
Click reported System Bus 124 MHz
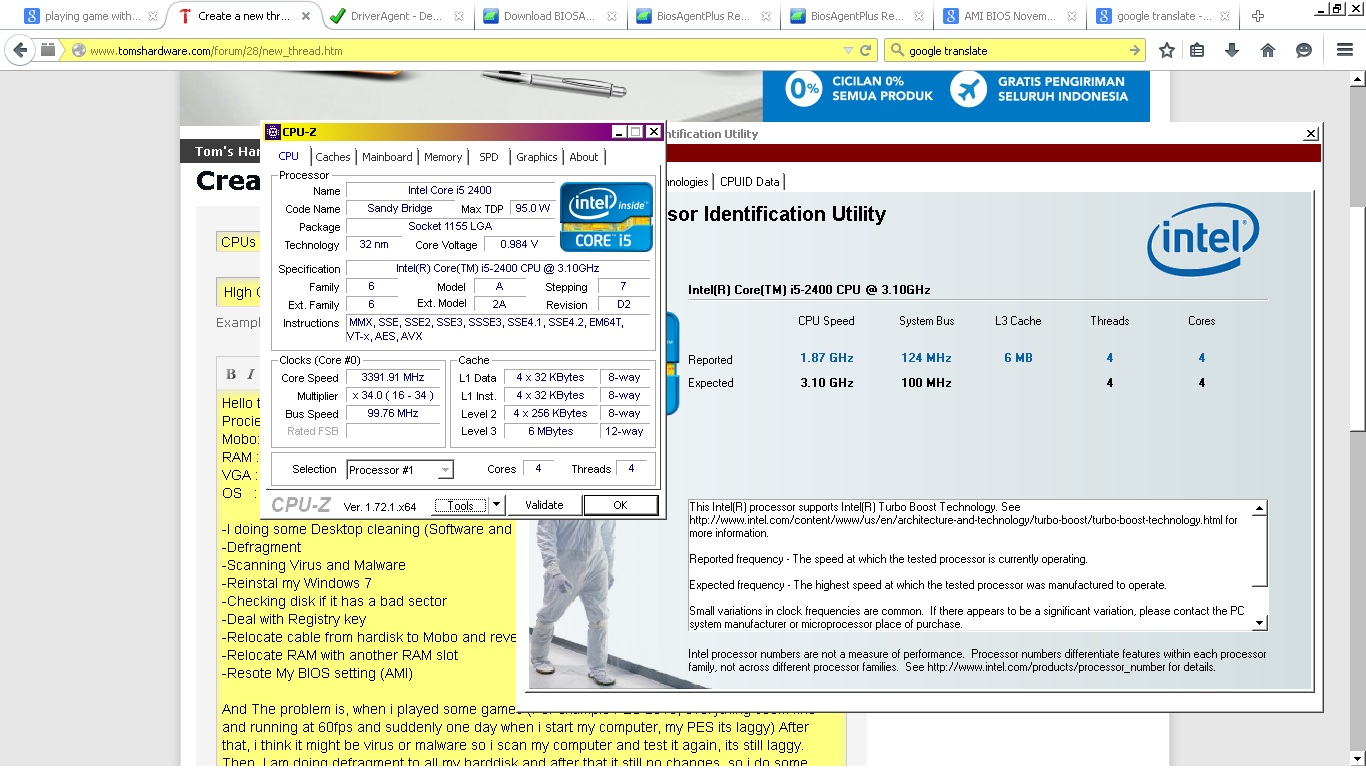pyautogui.click(x=926, y=358)
